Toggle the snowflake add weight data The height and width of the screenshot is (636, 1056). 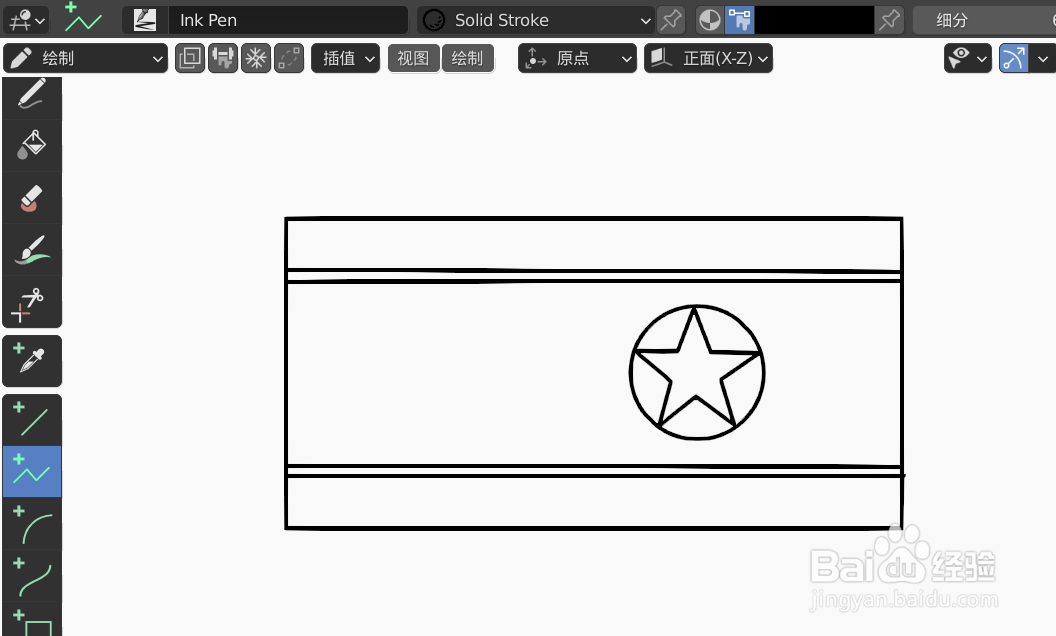click(256, 59)
